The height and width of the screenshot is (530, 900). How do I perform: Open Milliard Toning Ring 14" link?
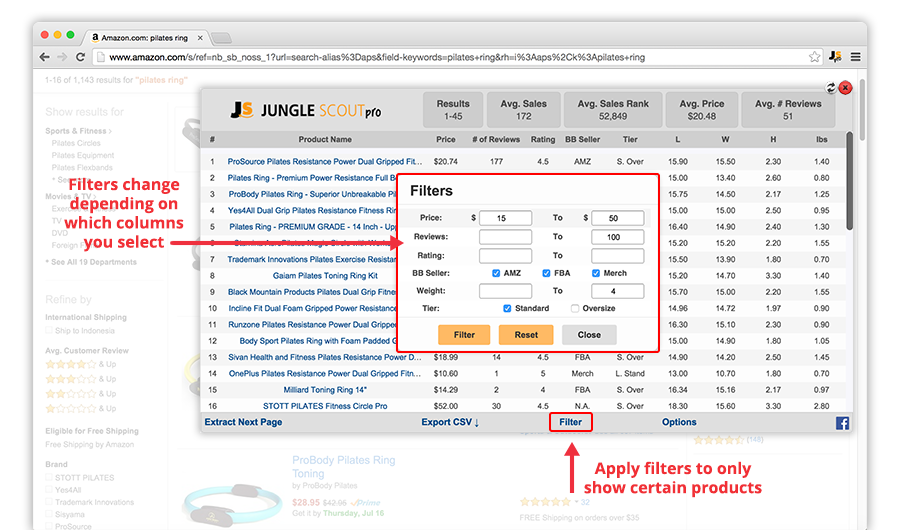(x=325, y=390)
